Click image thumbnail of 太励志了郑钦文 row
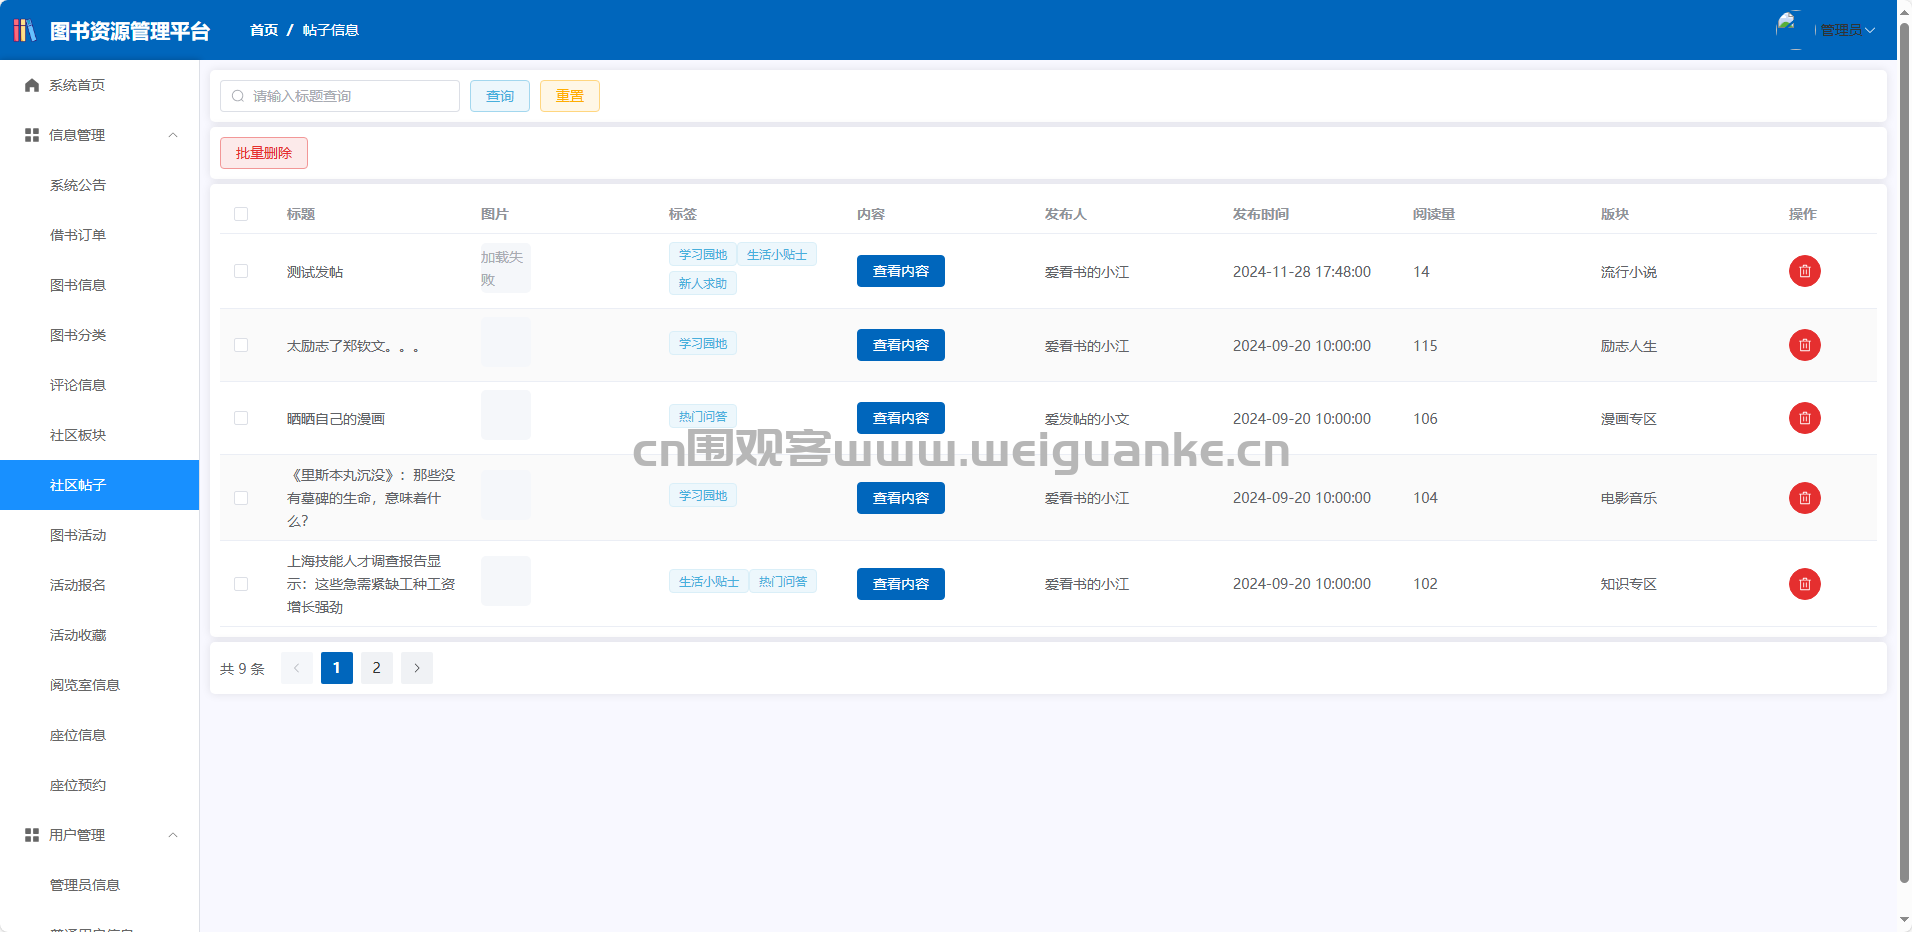 pos(506,342)
